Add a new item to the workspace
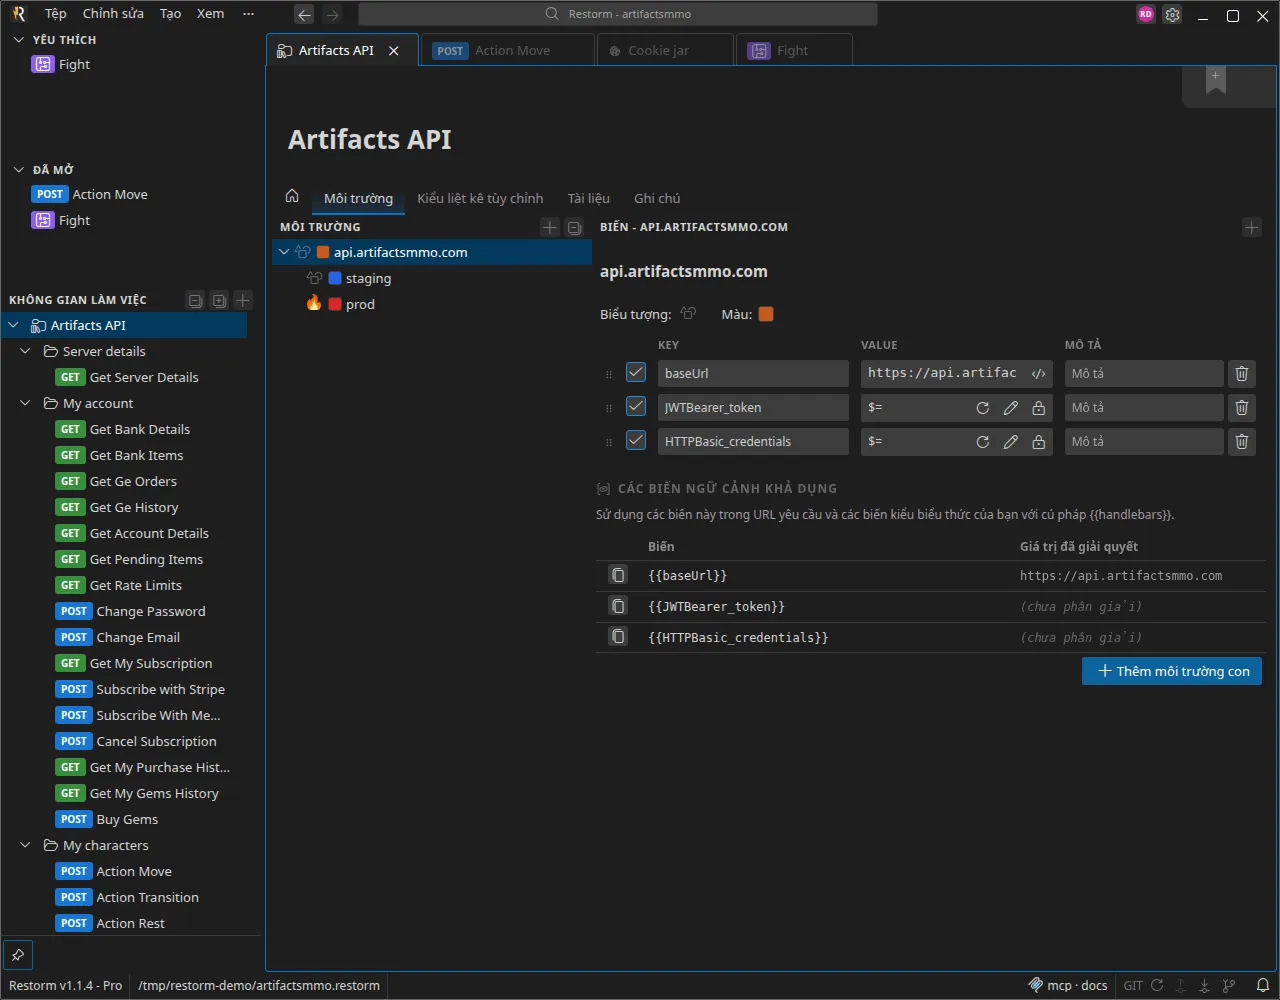Image resolution: width=1280 pixels, height=1000 pixels. (x=242, y=300)
